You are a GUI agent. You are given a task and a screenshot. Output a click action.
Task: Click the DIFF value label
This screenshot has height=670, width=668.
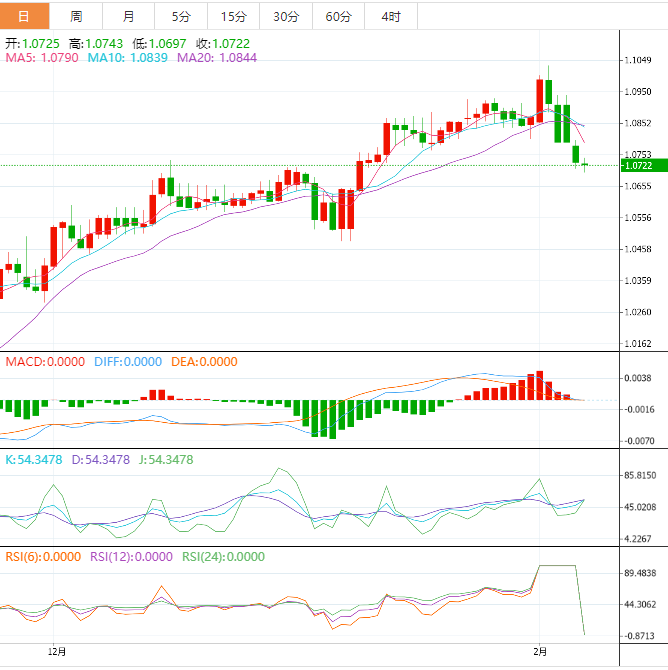128,361
